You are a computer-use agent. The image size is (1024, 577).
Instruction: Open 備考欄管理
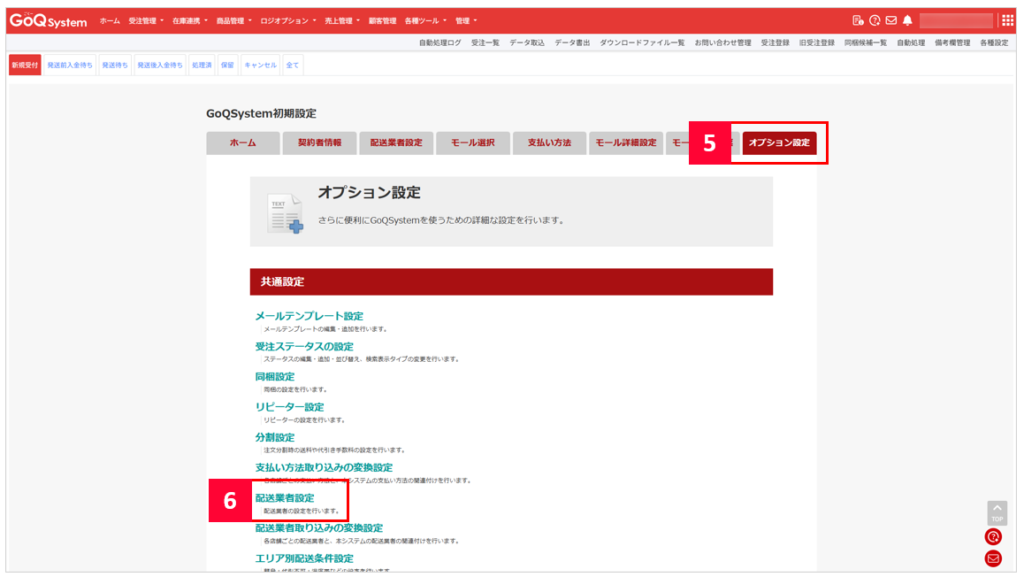point(952,42)
